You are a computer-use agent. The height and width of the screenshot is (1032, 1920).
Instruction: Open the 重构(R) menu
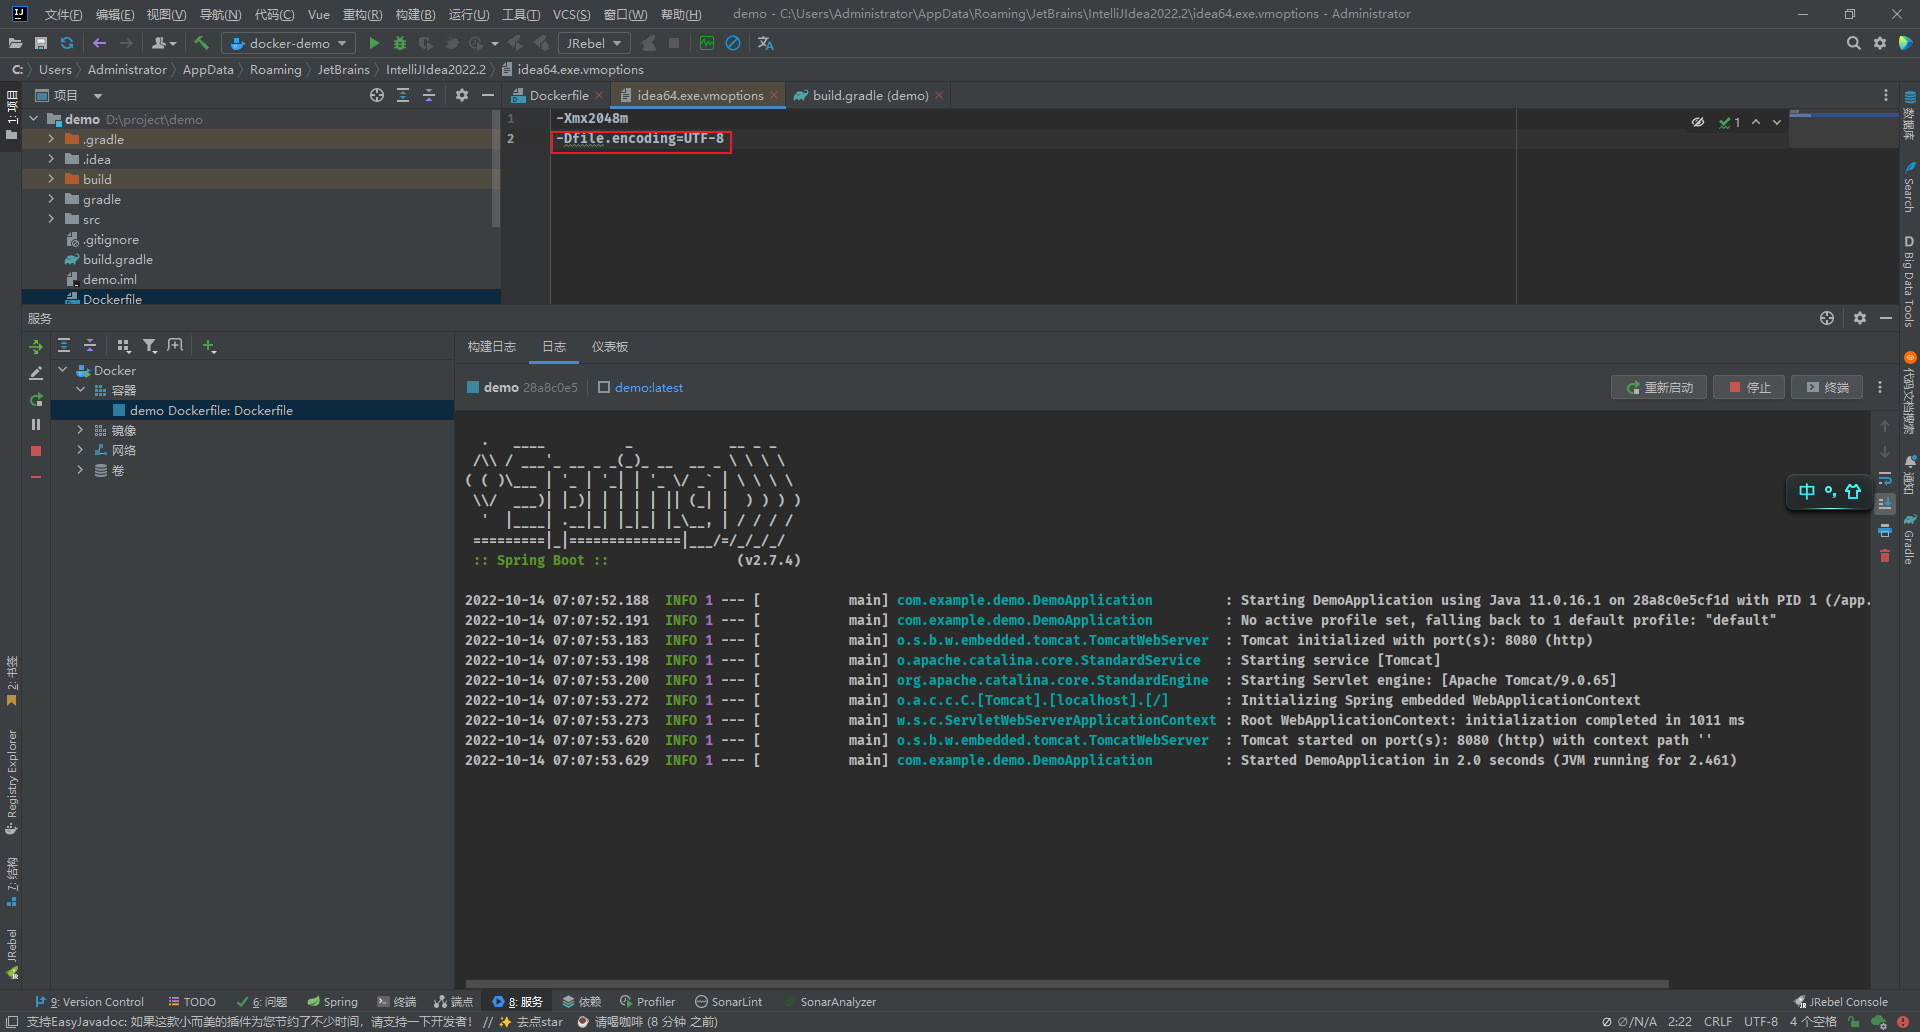point(362,14)
